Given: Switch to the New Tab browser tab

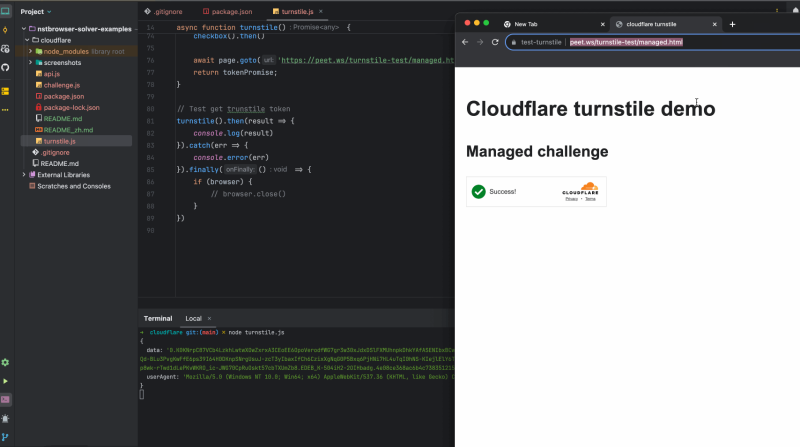Looking at the screenshot, I should 526,24.
